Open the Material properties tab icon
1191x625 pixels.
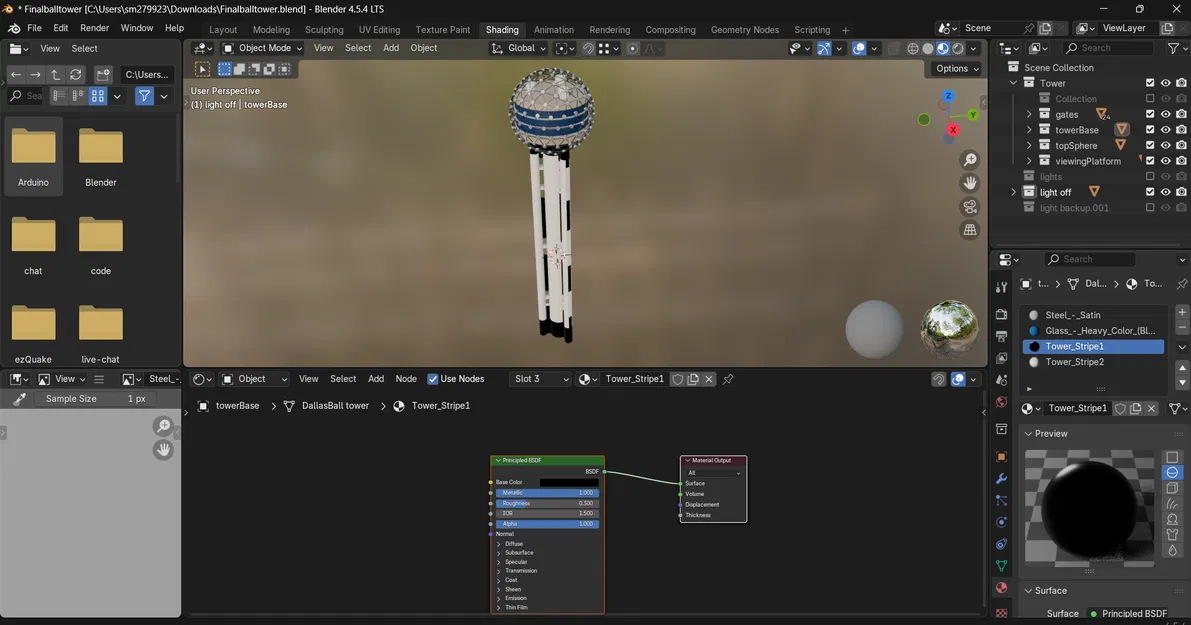pos(1001,588)
